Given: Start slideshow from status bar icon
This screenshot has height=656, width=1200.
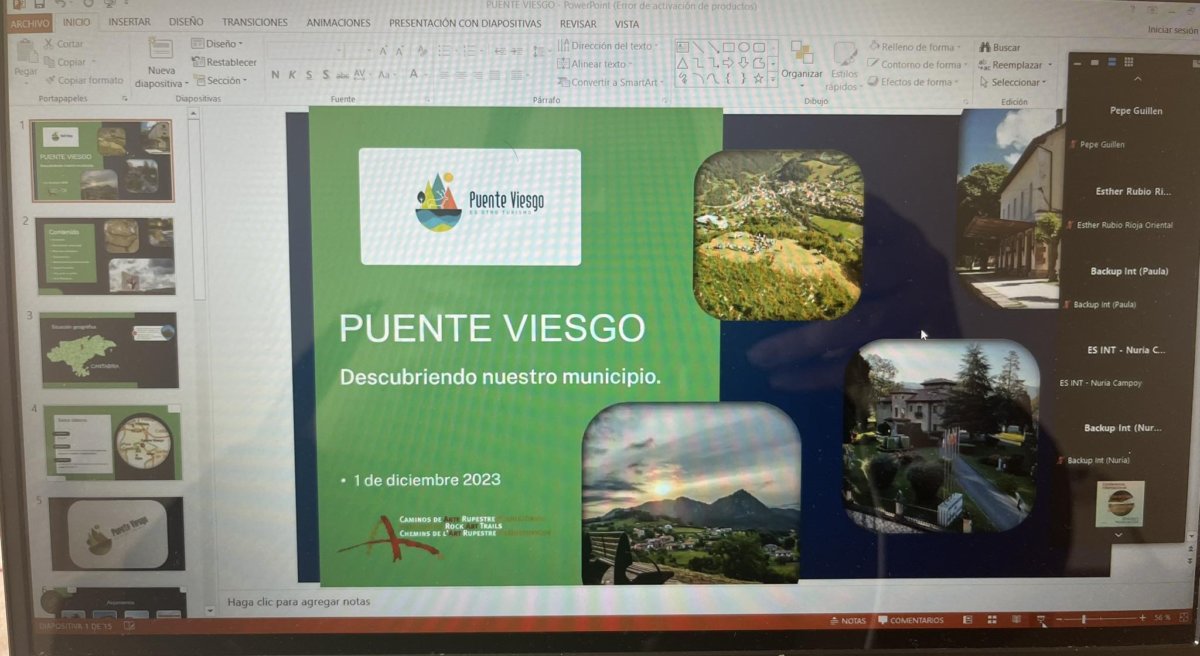Looking at the screenshot, I should [x=1041, y=620].
